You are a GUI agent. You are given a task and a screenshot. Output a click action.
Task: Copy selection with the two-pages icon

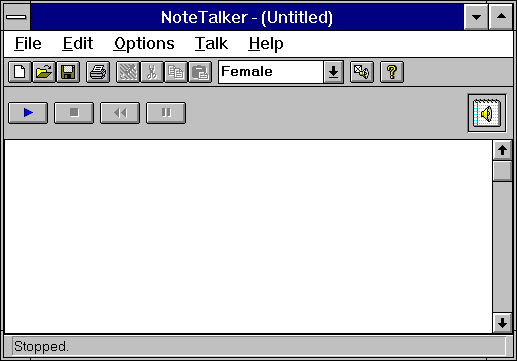click(176, 72)
